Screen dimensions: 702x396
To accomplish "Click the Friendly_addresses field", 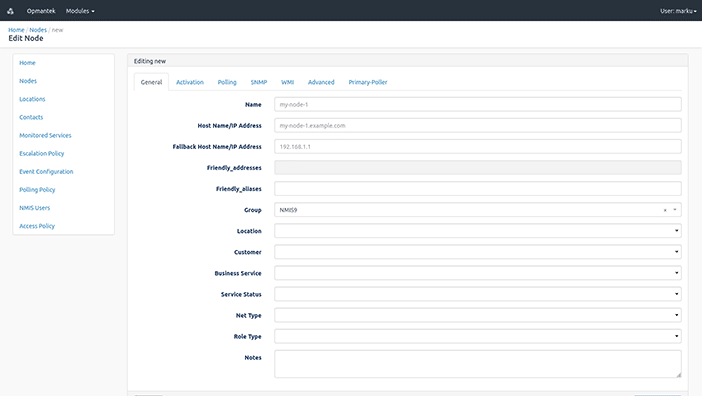I will 478,168.
